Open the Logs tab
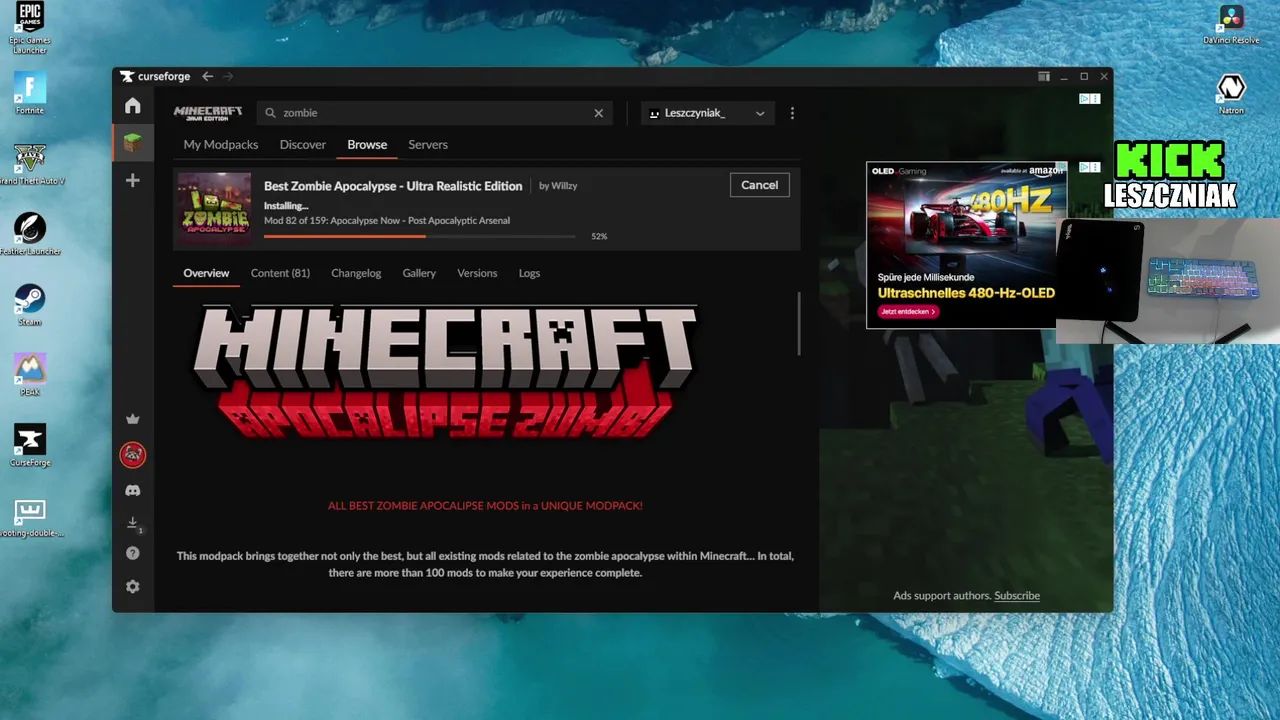The width and height of the screenshot is (1280, 720). coord(529,273)
